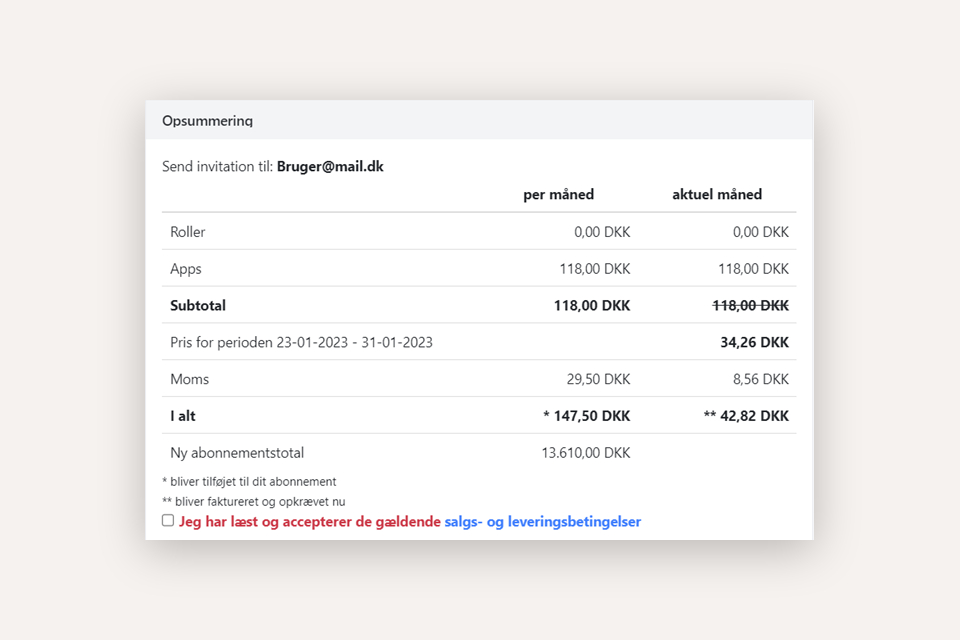This screenshot has height=640, width=960.
Task: Select the Bruger@mail.dk email address
Action: (x=330, y=167)
